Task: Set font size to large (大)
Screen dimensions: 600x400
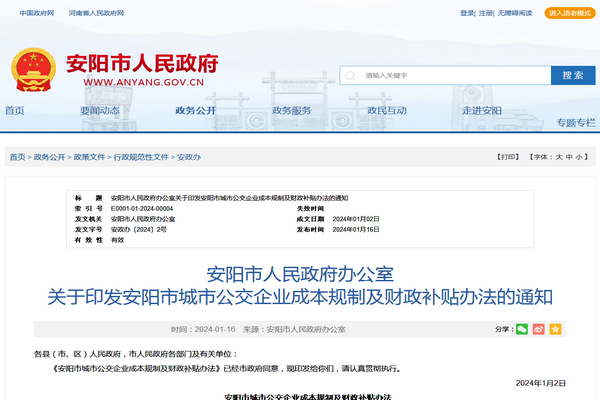Action: tap(558, 157)
